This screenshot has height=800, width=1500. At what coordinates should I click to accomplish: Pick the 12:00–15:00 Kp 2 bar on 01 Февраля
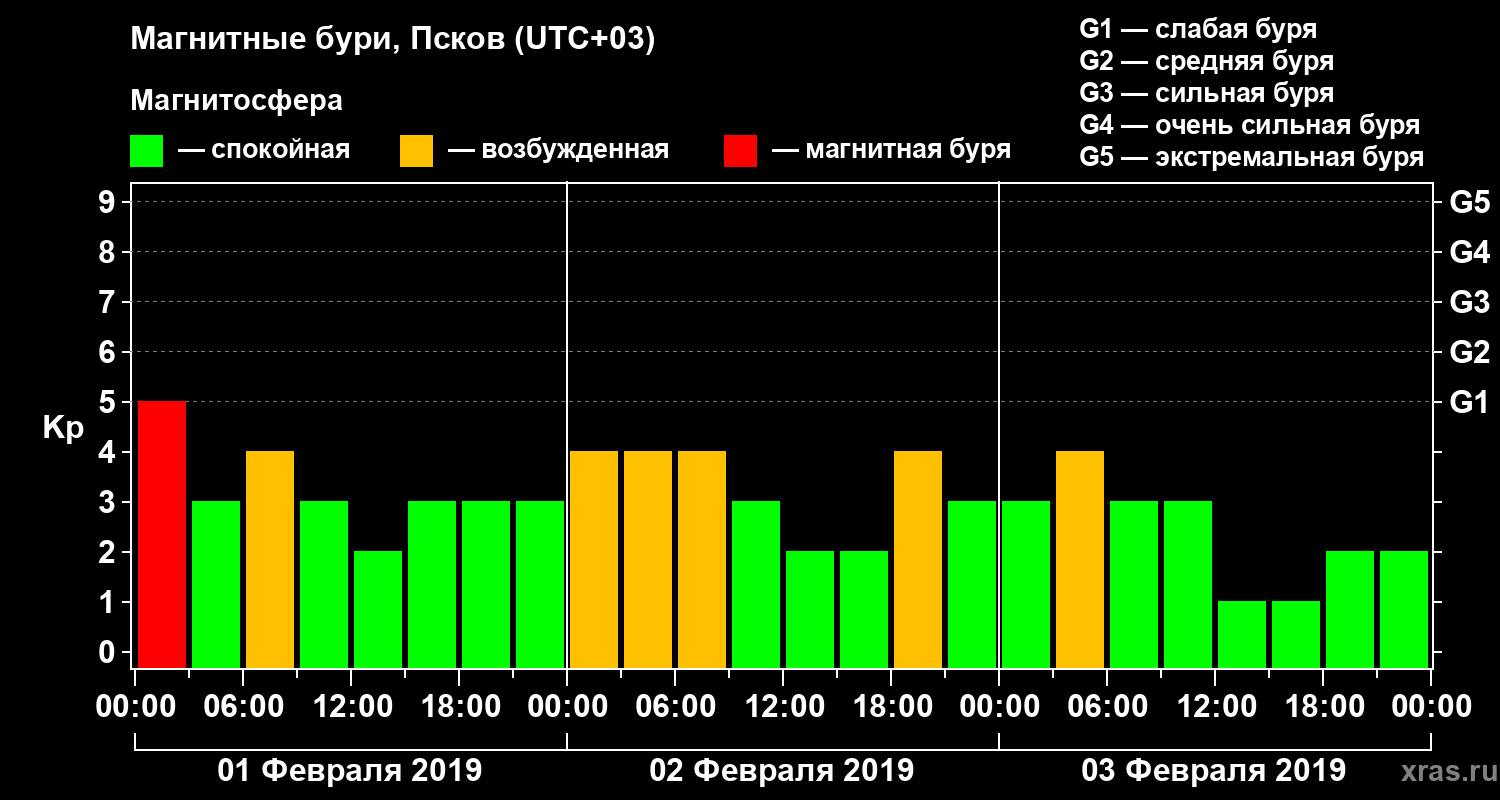378,609
